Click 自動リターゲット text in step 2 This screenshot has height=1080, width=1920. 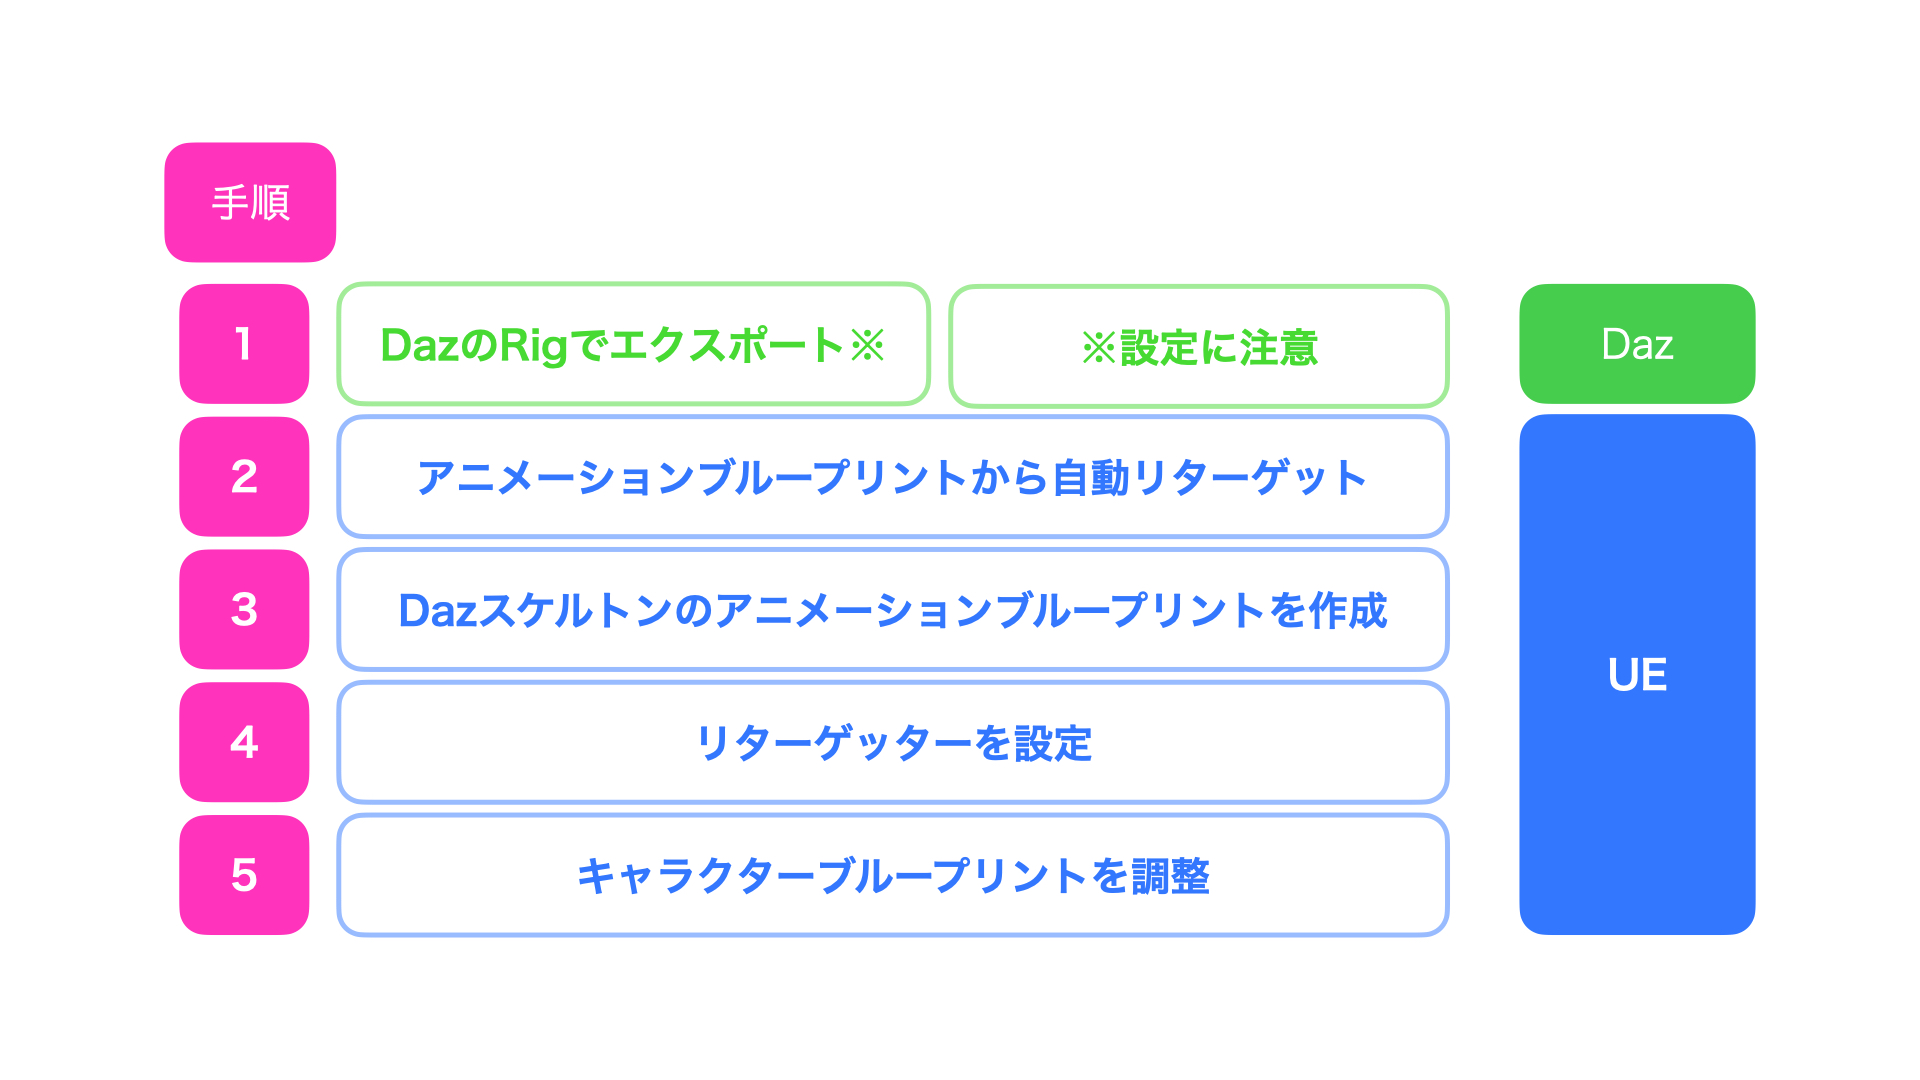[1209, 477]
